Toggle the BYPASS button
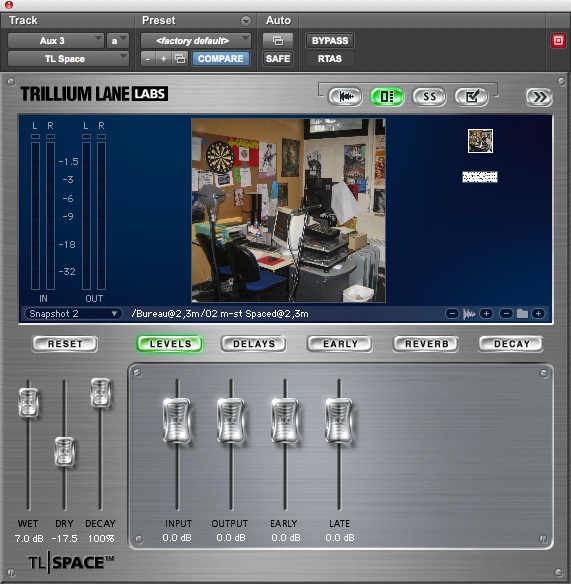 click(x=330, y=40)
